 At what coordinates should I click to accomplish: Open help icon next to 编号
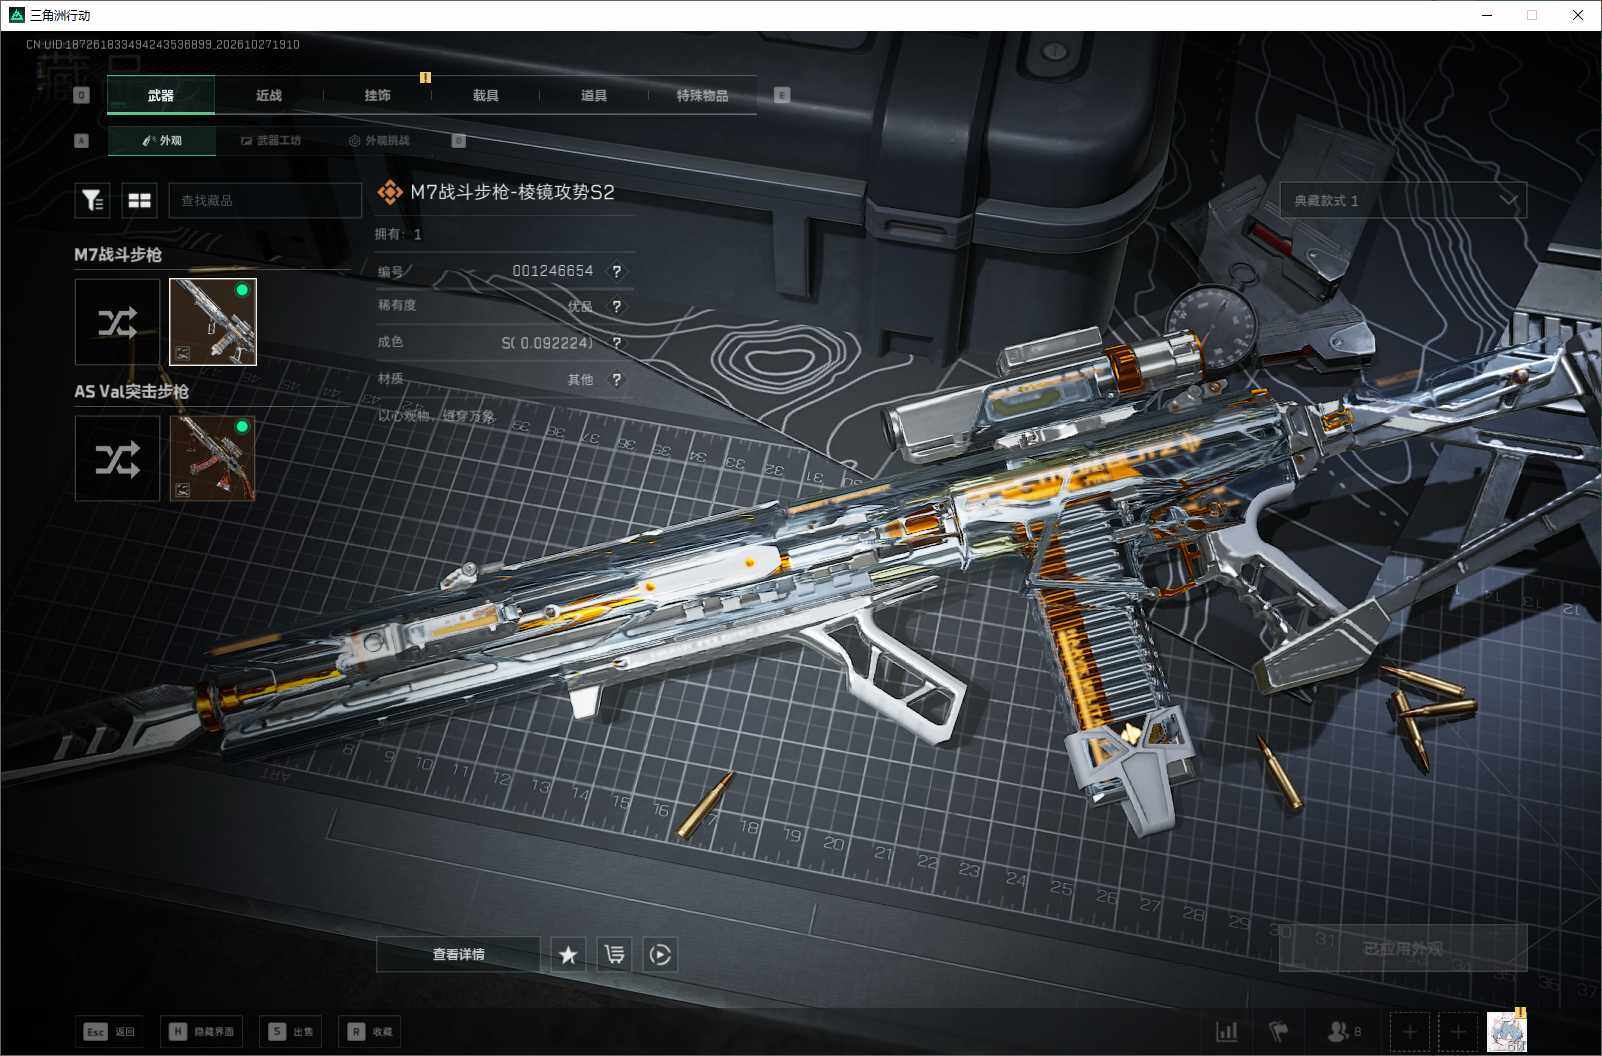click(x=617, y=271)
